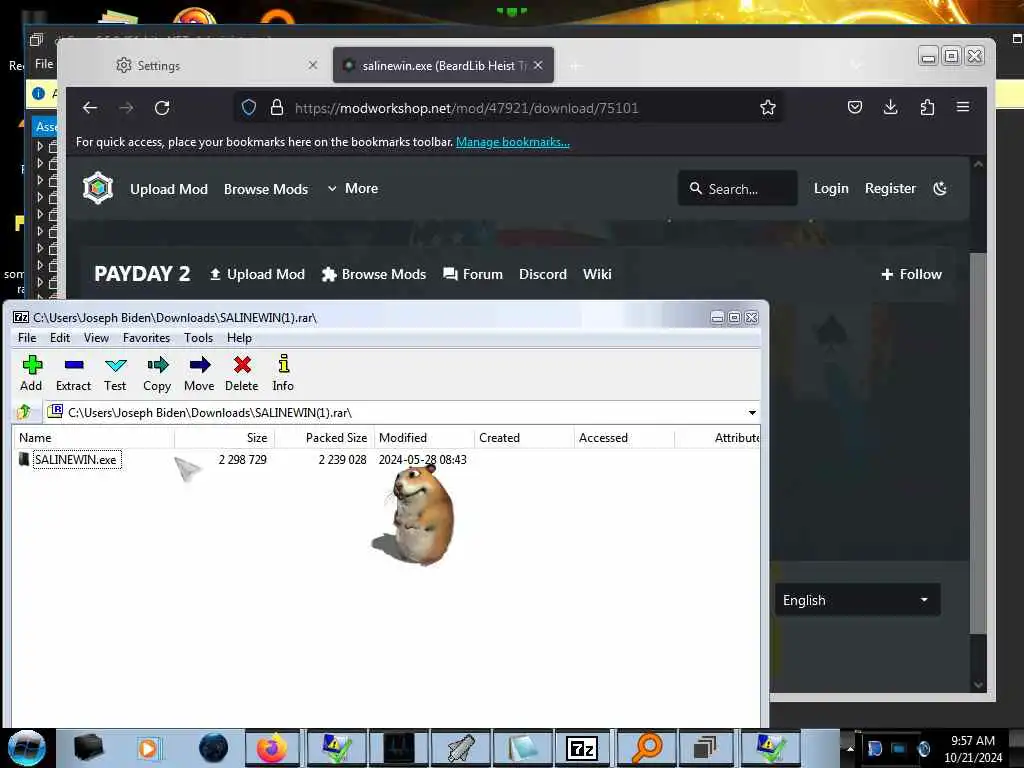
Task: Open the Help menu in 7-Zip
Action: pyautogui.click(x=239, y=338)
